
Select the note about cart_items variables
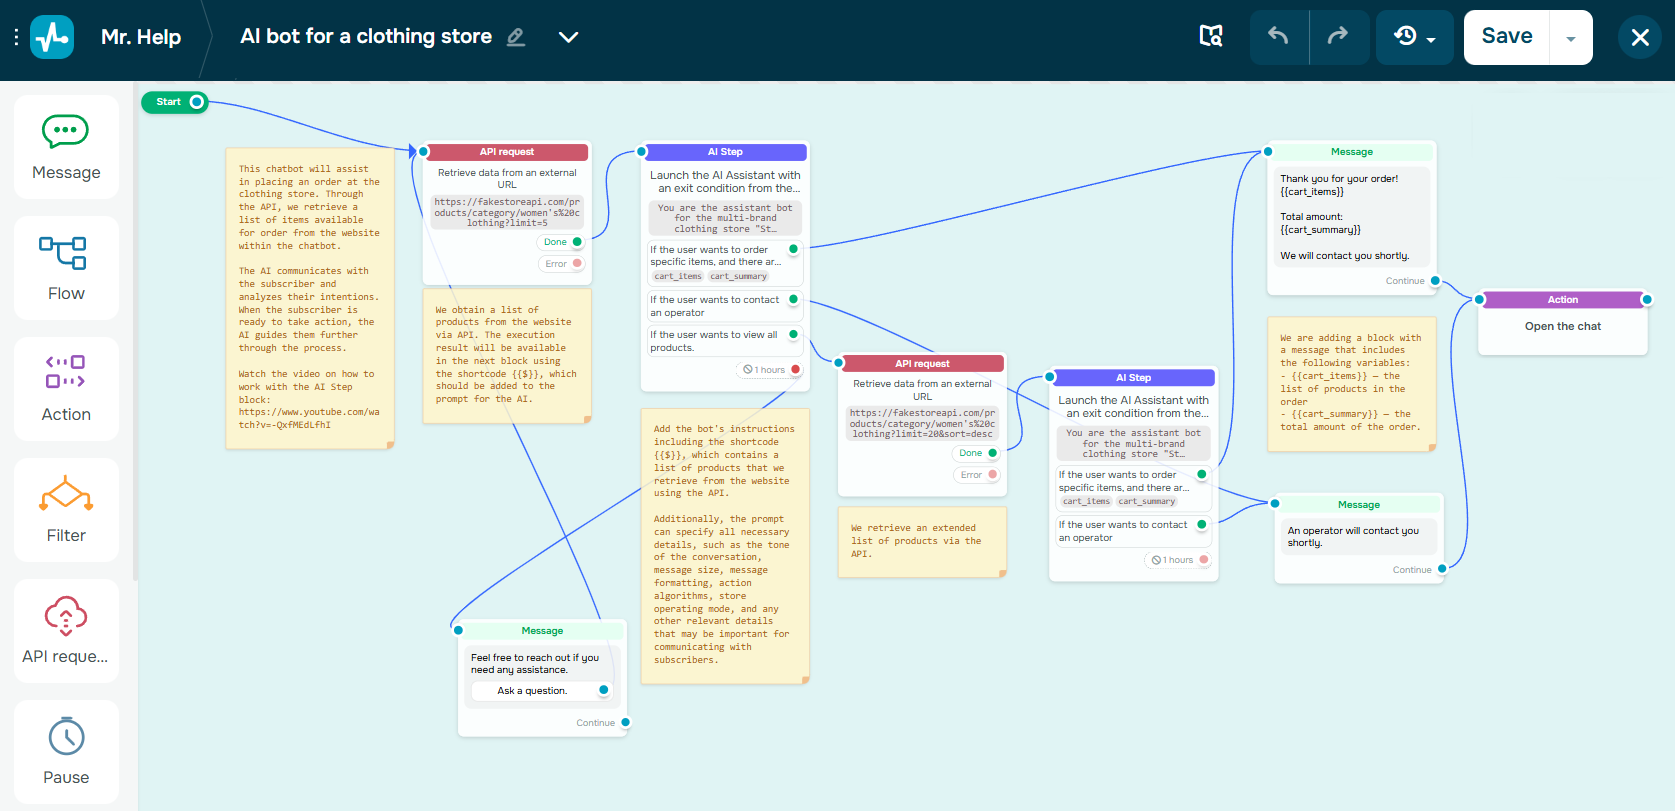click(1352, 384)
